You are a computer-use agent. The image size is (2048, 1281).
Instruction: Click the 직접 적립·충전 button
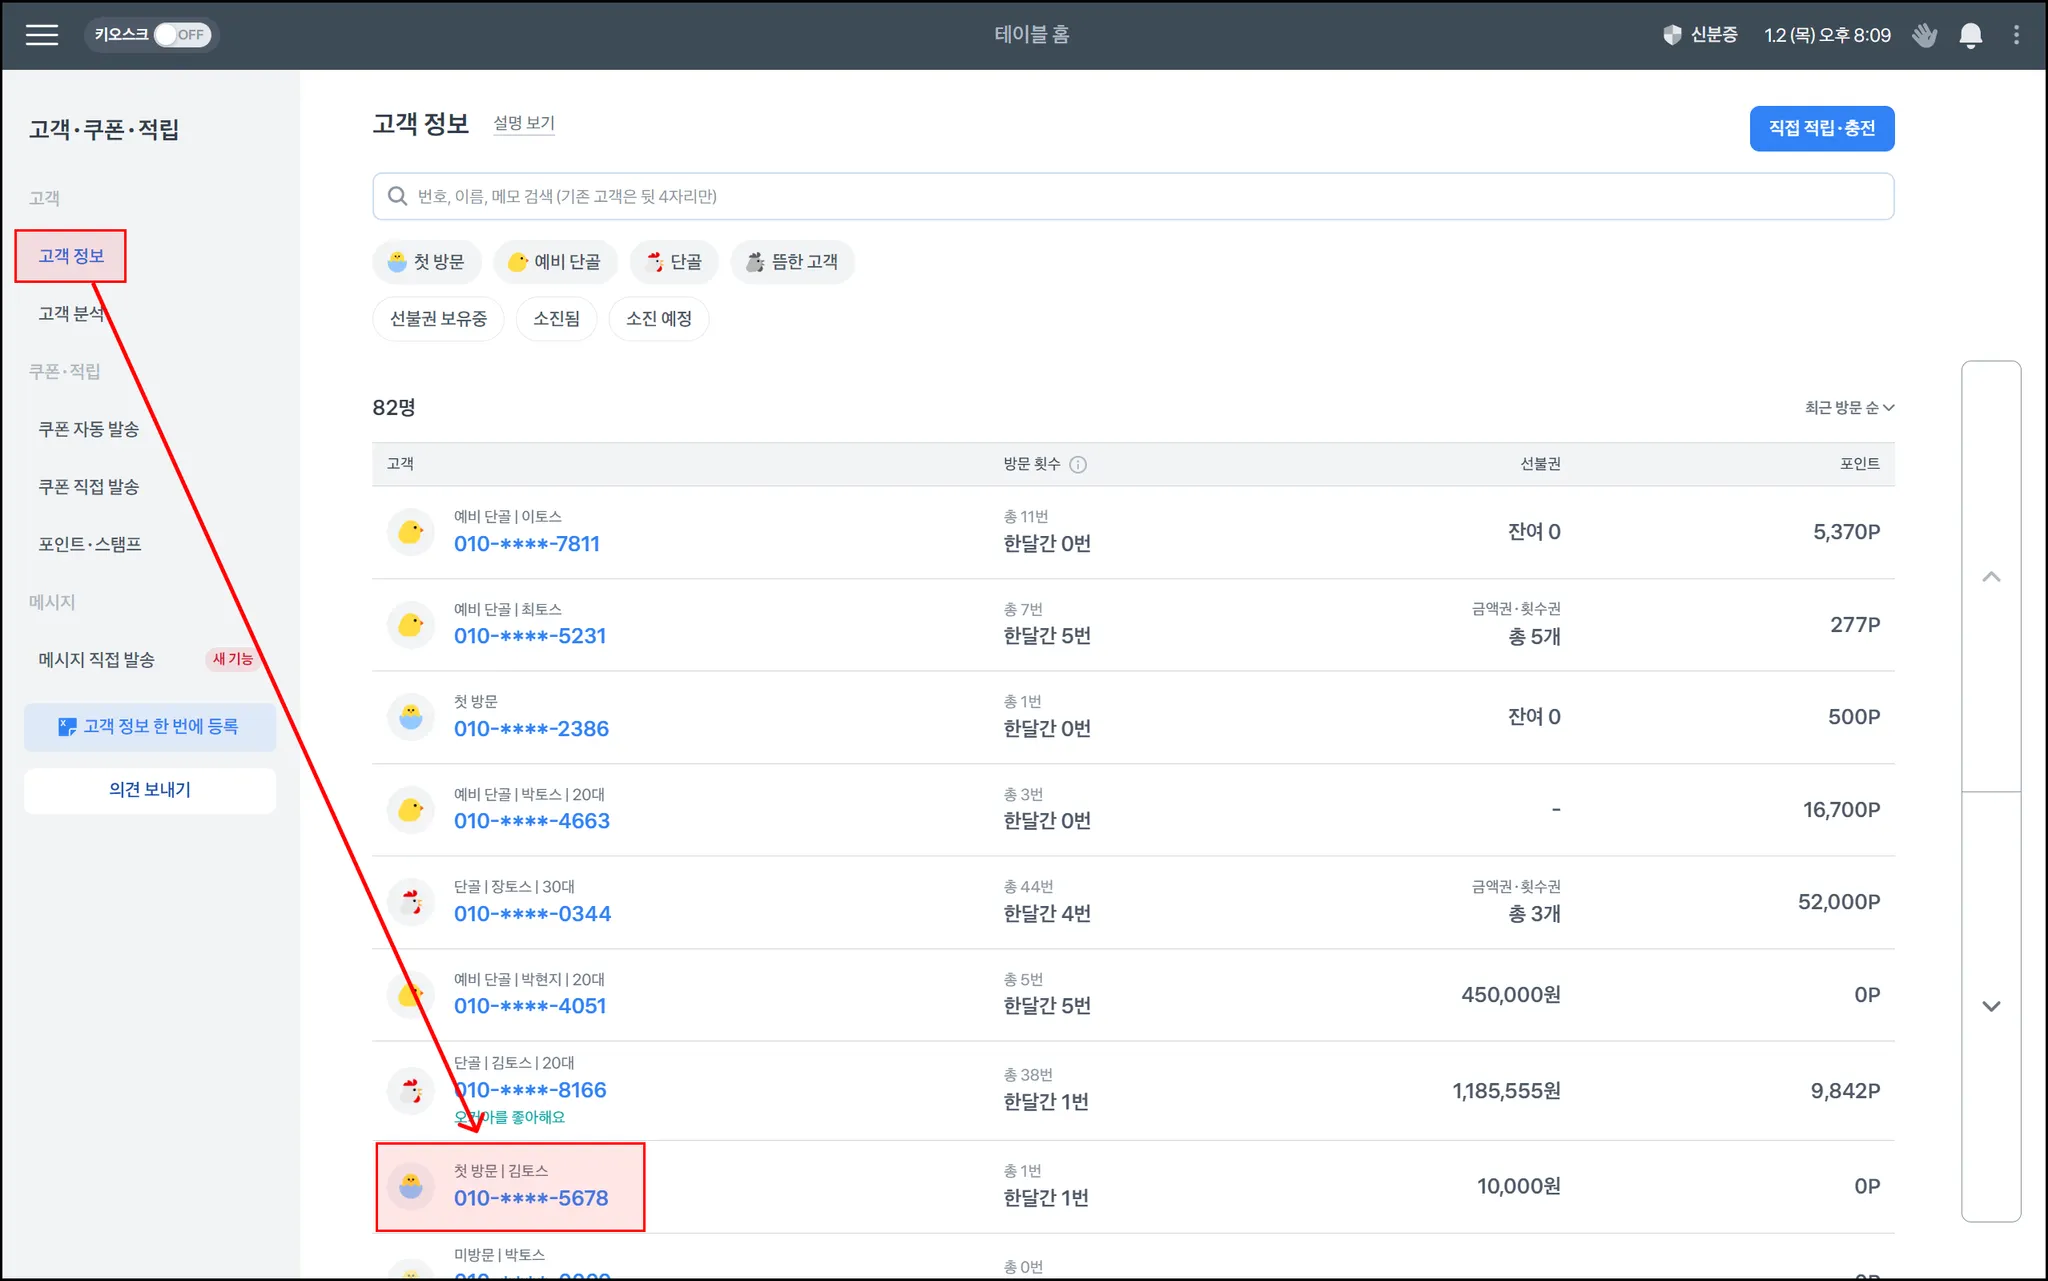click(x=1821, y=129)
